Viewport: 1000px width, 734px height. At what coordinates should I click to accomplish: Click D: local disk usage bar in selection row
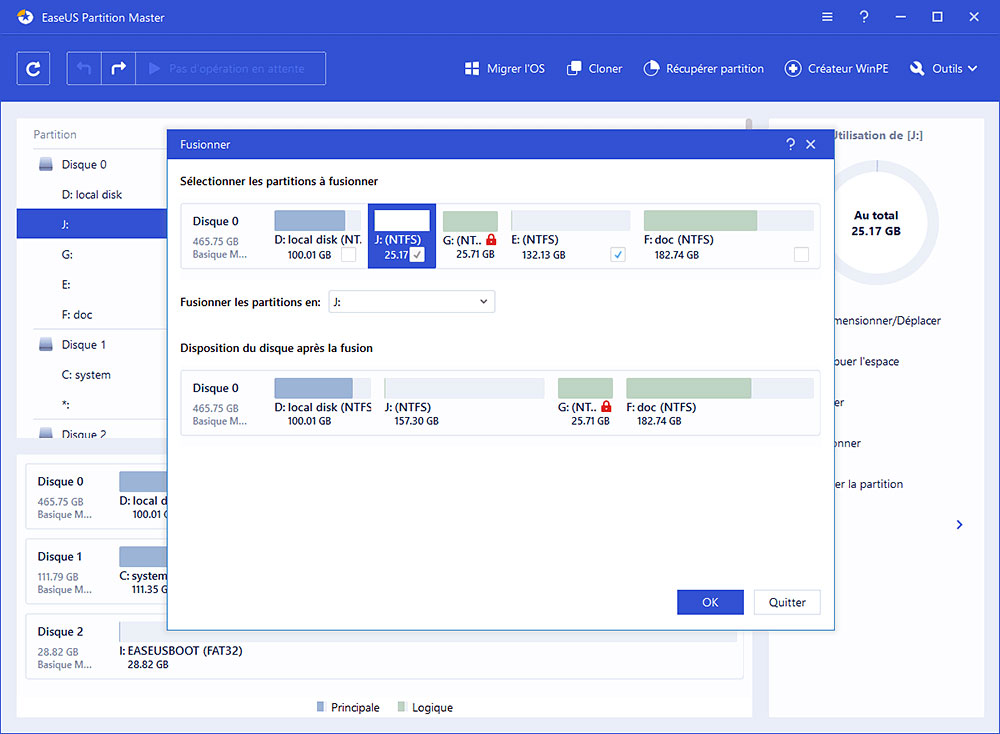click(318, 221)
